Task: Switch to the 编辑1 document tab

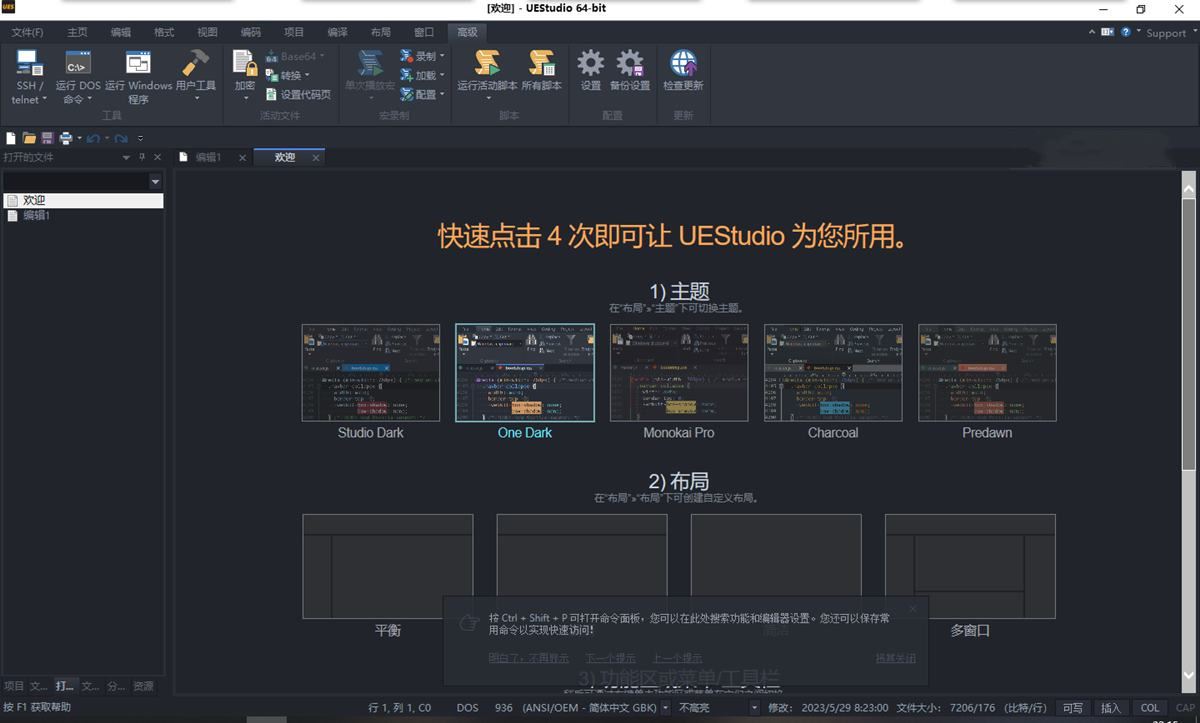Action: 208,157
